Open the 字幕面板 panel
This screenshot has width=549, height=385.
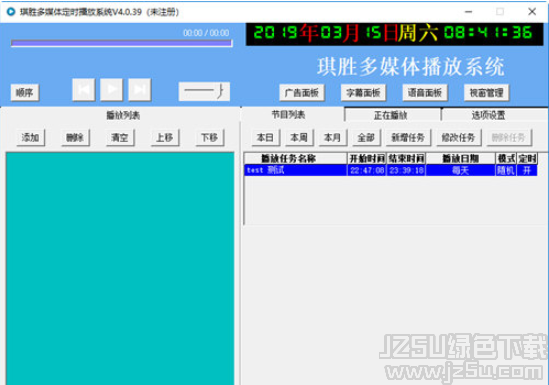click(x=363, y=93)
